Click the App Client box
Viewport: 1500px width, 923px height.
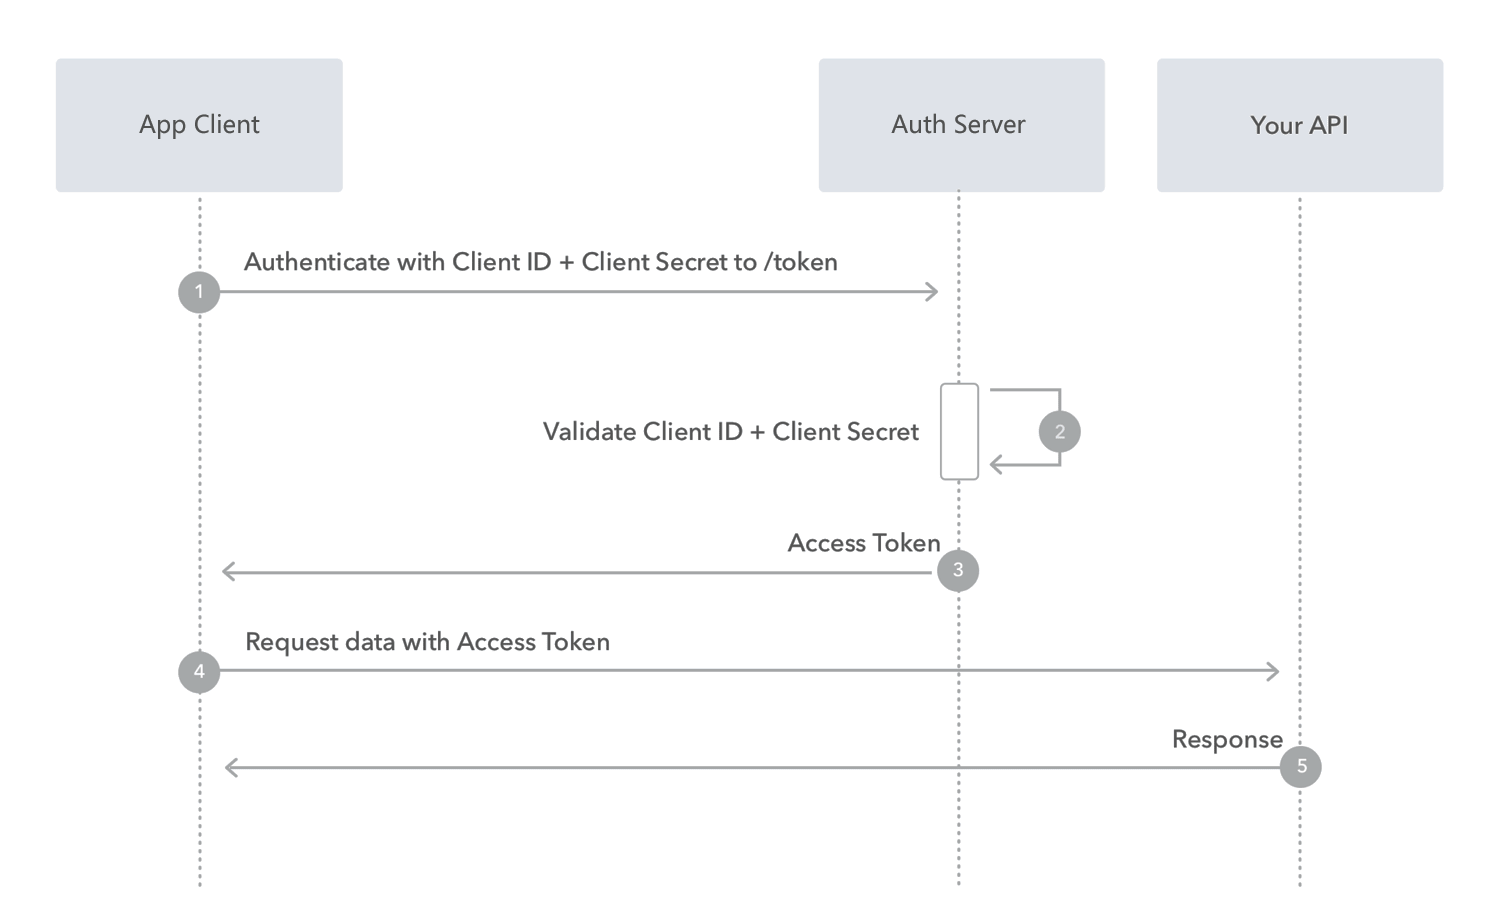199,125
